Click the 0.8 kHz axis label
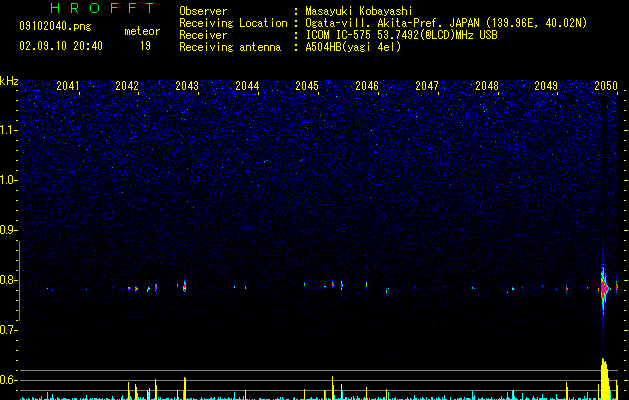The height and width of the screenshot is (400, 629). click(9, 280)
